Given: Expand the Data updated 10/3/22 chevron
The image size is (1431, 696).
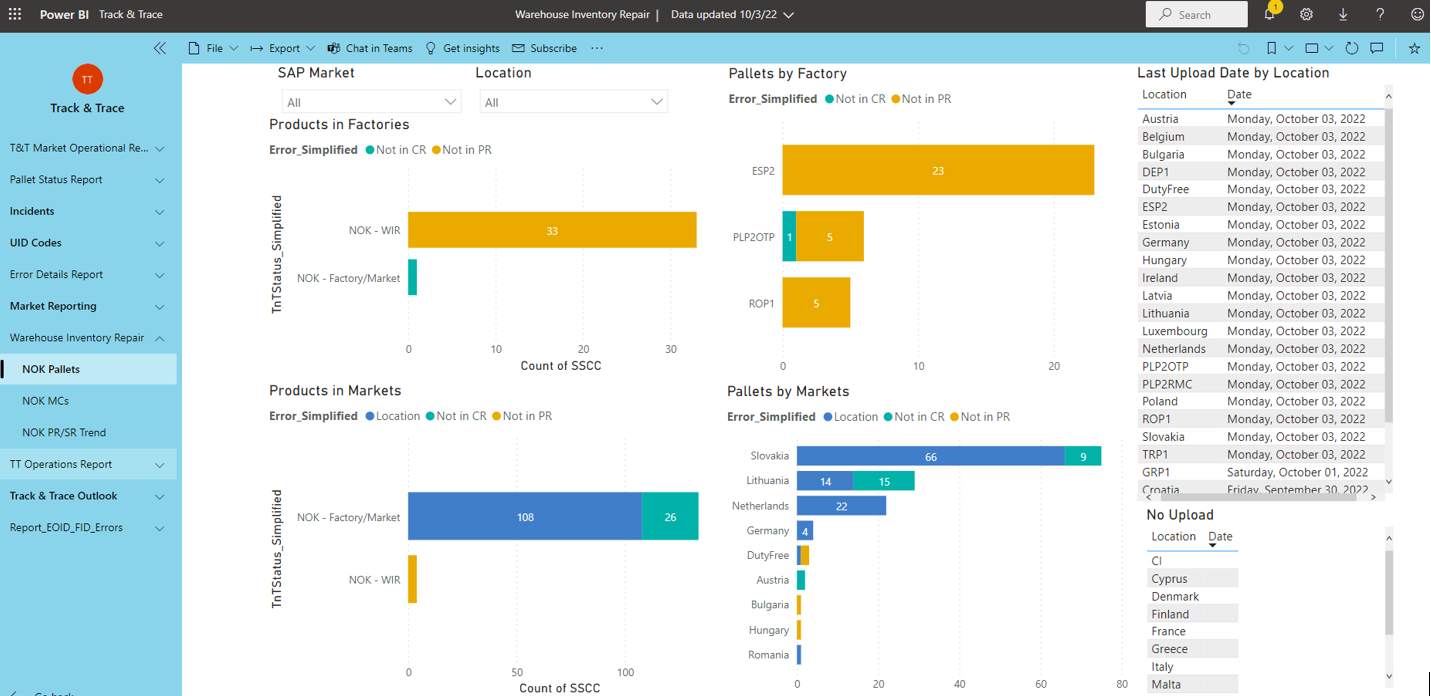Looking at the screenshot, I should coord(789,15).
